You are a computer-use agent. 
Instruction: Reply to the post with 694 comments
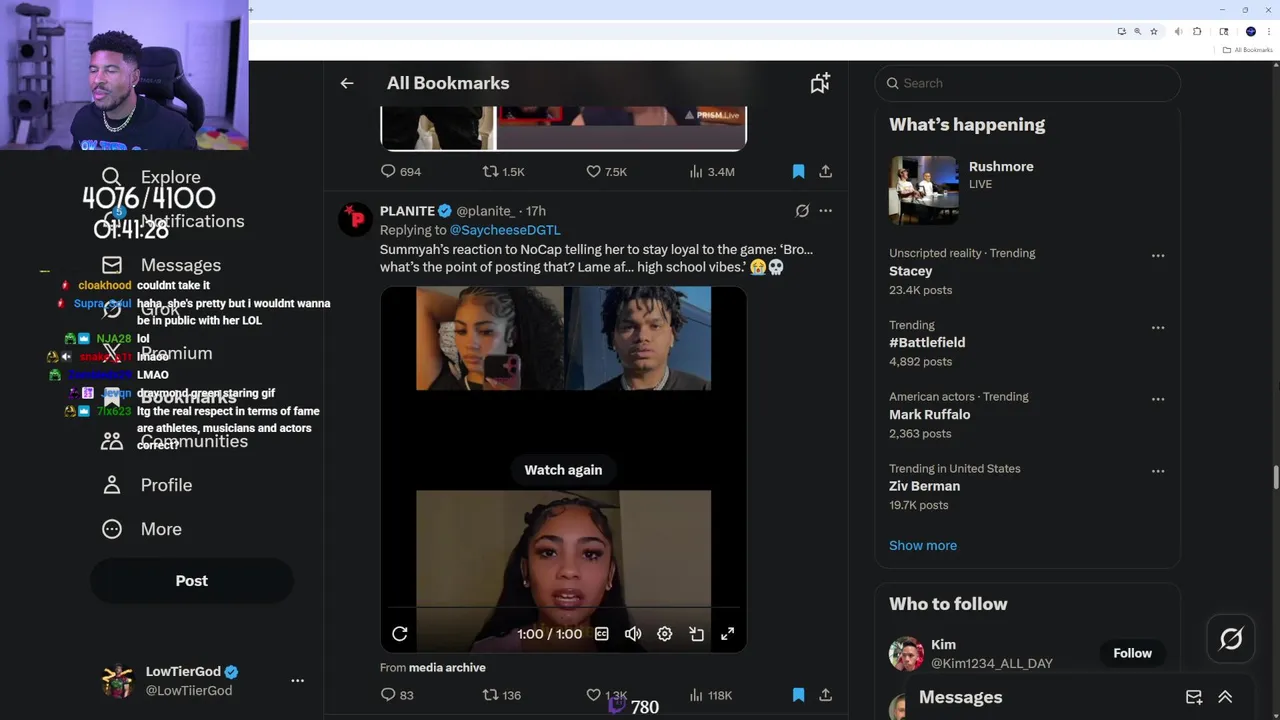coord(400,171)
